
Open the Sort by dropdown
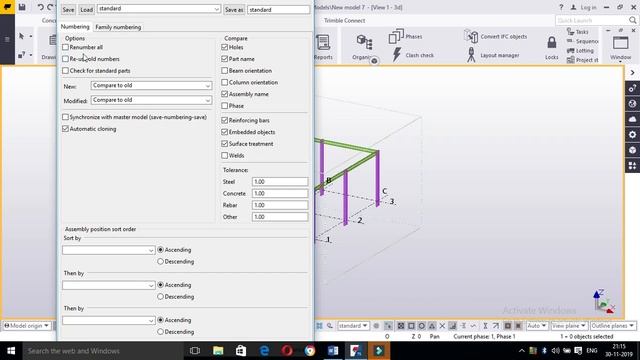click(x=109, y=250)
